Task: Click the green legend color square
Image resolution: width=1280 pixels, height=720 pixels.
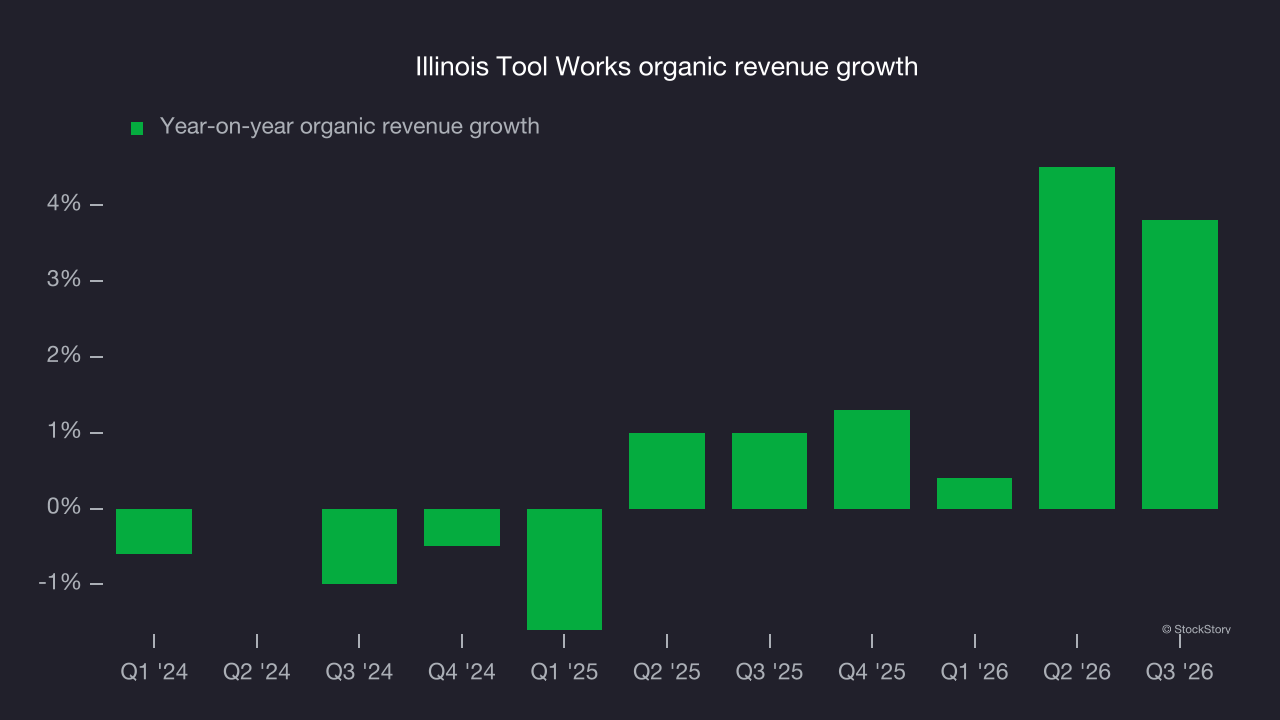Action: [137, 128]
